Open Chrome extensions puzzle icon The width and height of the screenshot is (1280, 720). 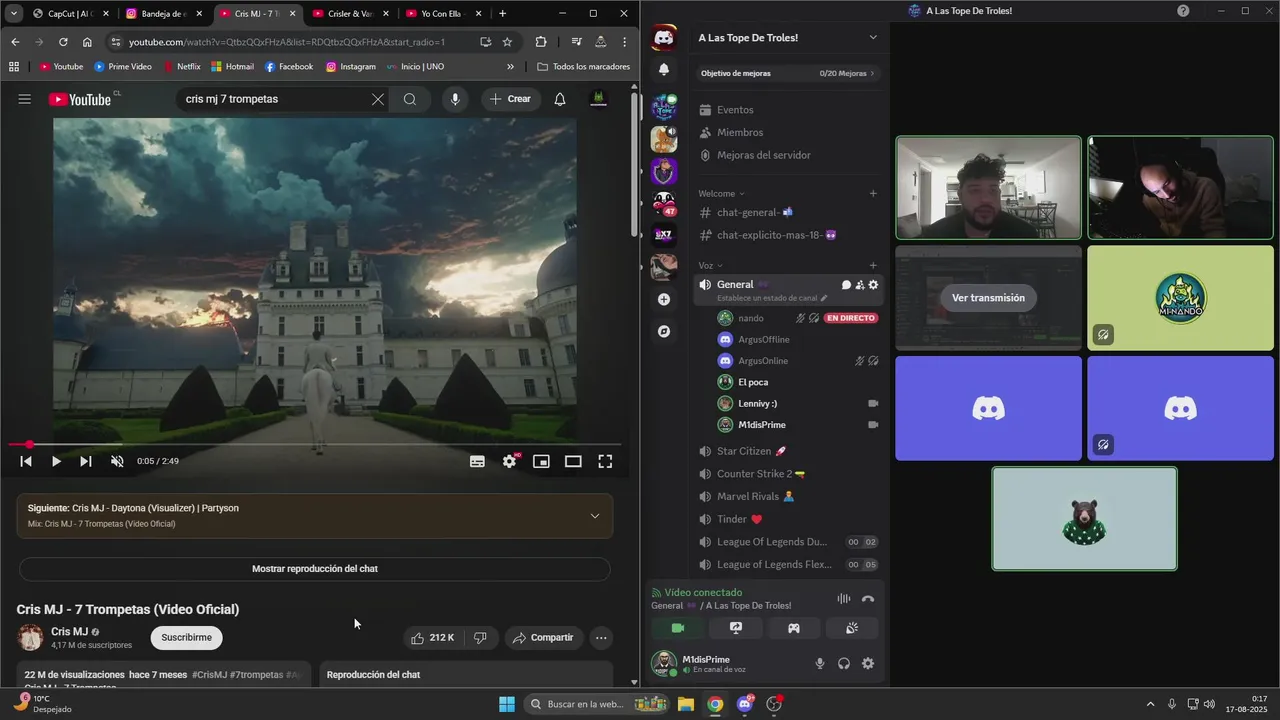click(541, 42)
